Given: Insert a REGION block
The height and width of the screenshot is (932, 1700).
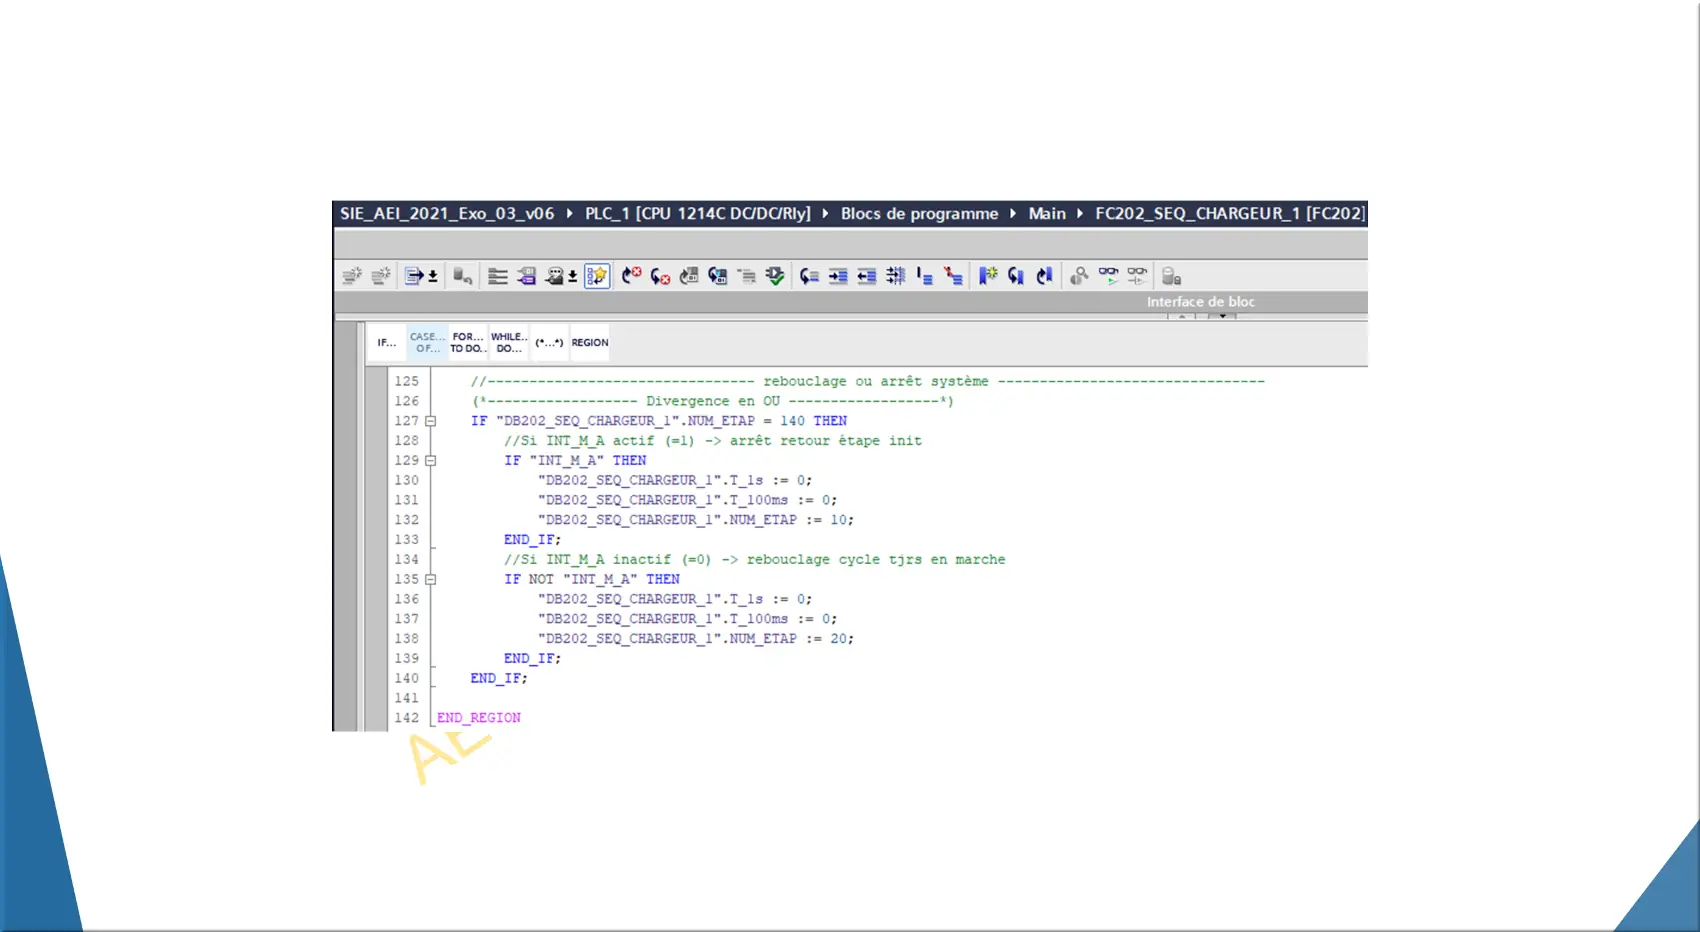Looking at the screenshot, I should coord(590,343).
